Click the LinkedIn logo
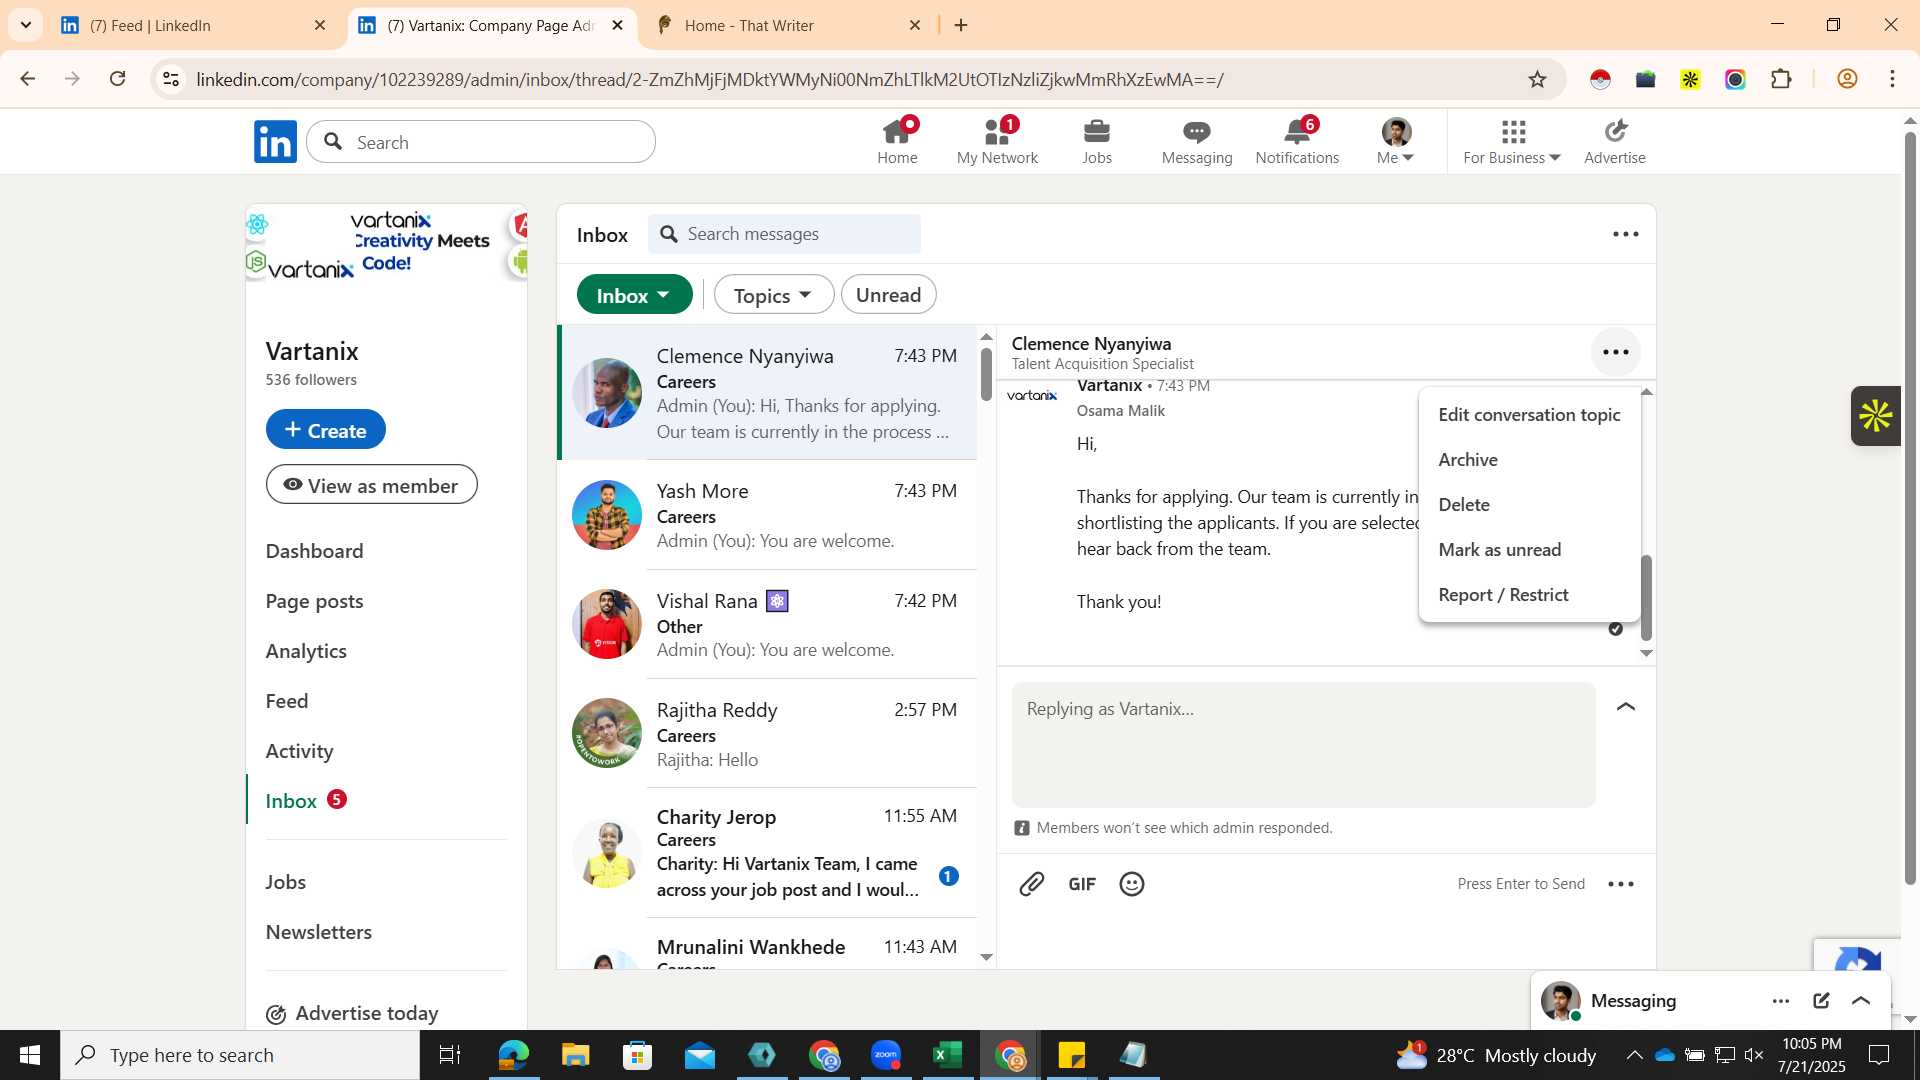The height and width of the screenshot is (1080, 1920). 275,142
